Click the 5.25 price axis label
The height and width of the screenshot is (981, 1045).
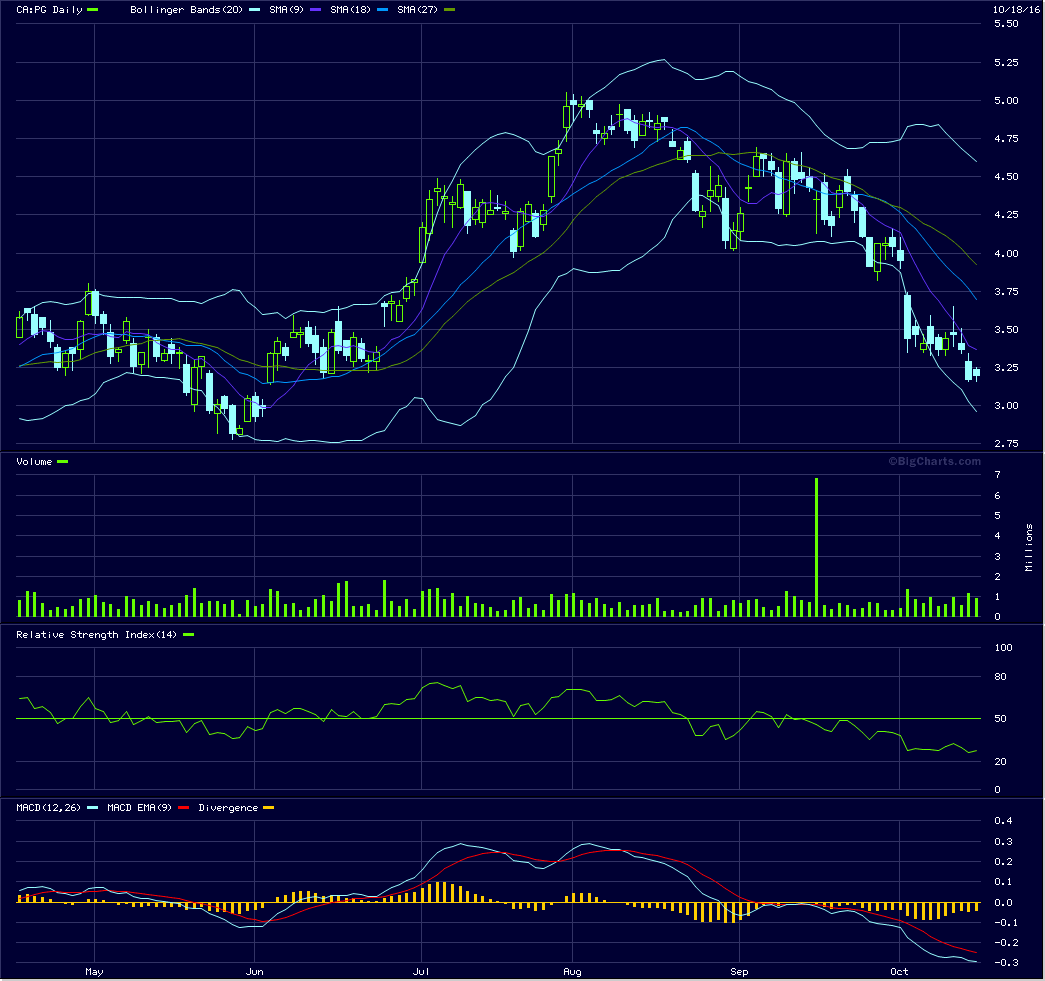(x=1006, y=63)
